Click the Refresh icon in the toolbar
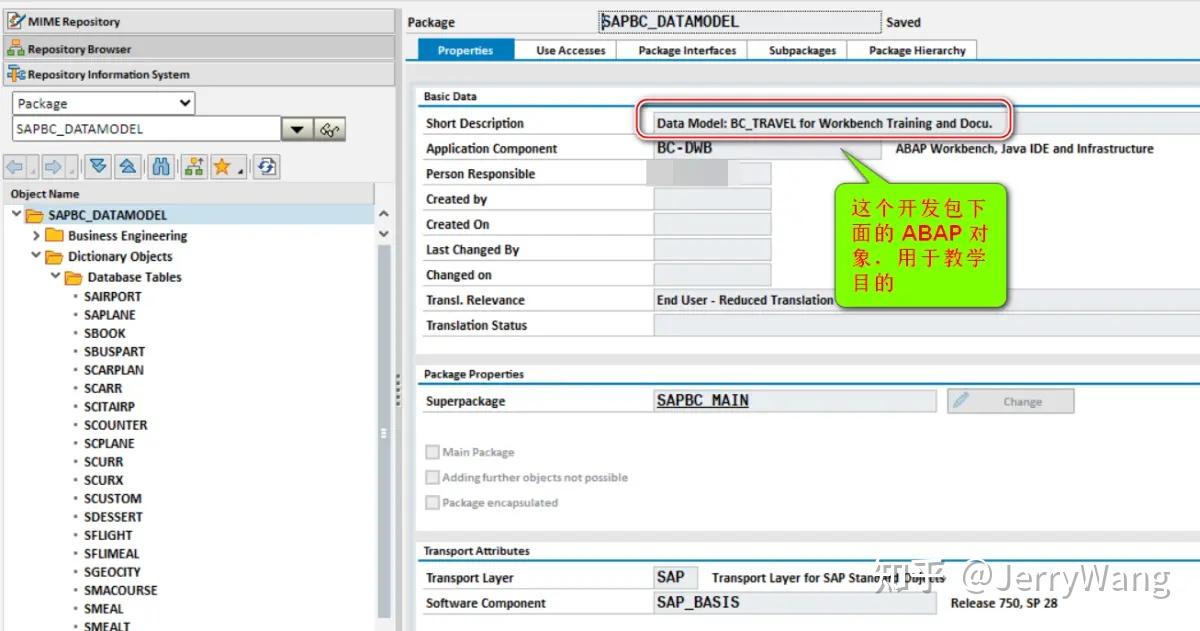This screenshot has width=1200, height=631. click(x=266, y=166)
